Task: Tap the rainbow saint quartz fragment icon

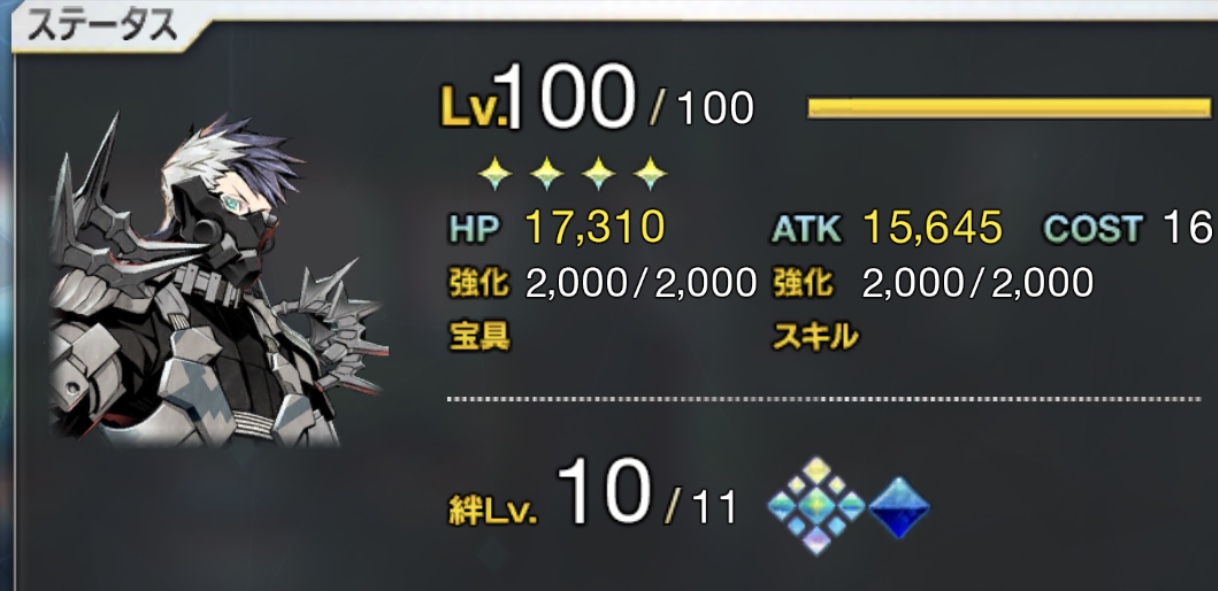Action: click(817, 506)
